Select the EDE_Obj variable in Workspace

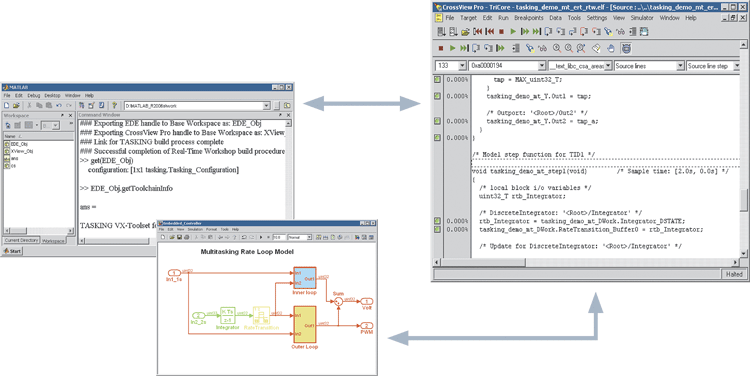[15, 144]
